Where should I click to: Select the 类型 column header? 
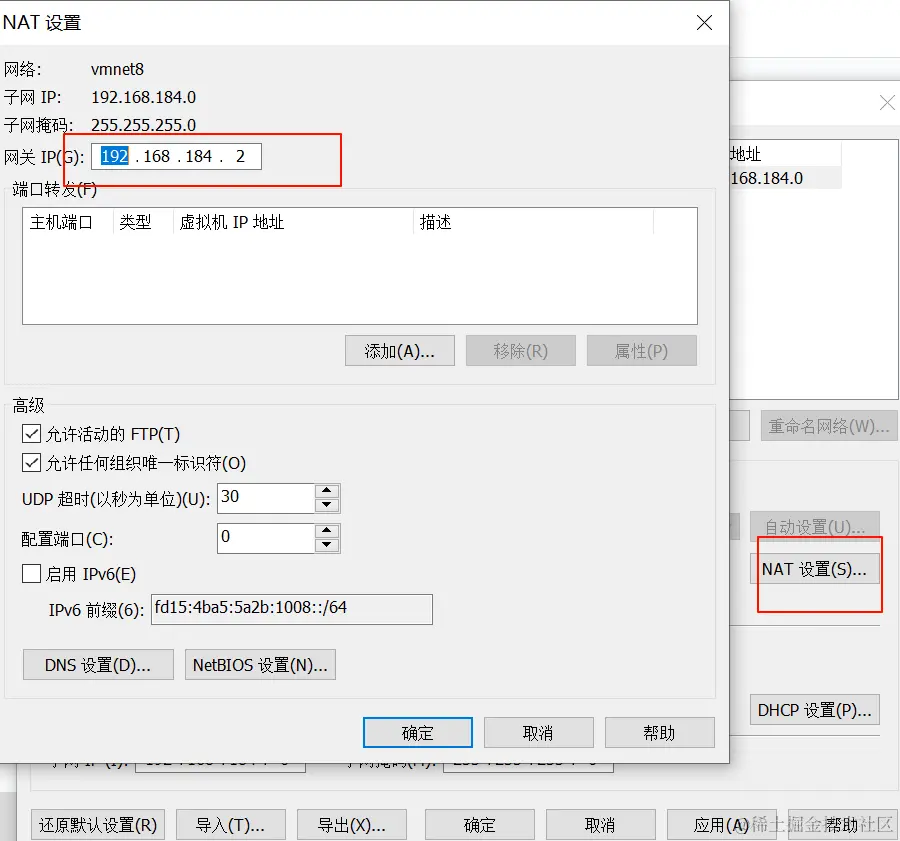point(143,222)
